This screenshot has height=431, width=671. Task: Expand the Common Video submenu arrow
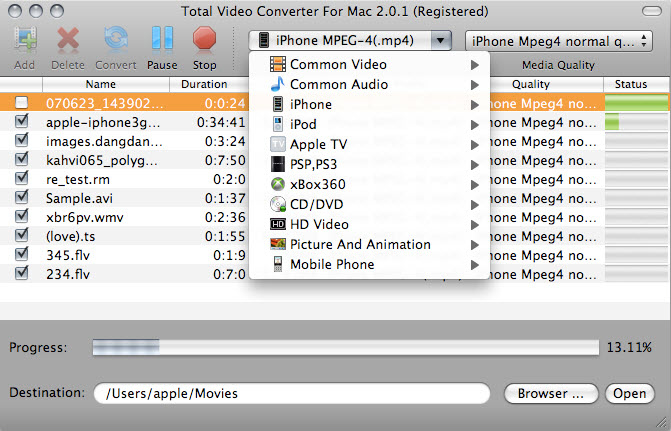(474, 65)
